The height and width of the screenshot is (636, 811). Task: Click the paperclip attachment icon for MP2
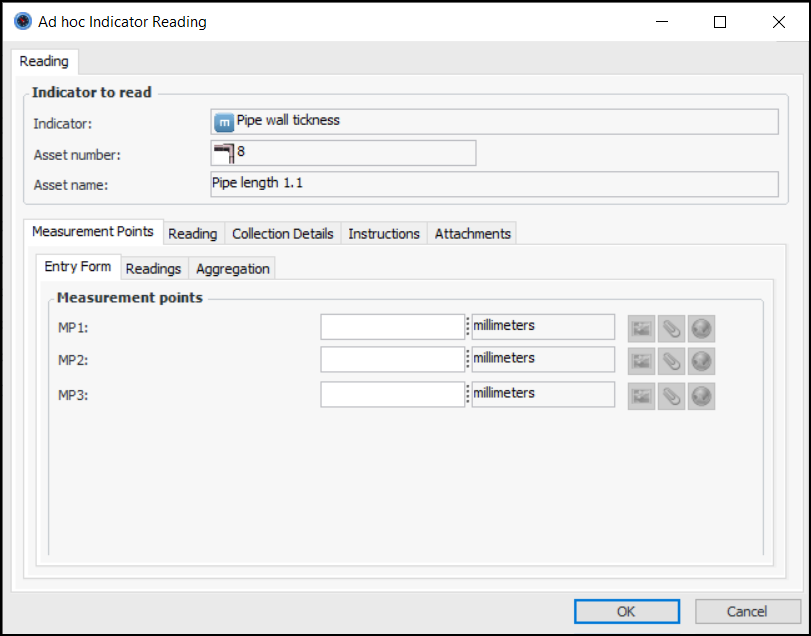click(671, 361)
